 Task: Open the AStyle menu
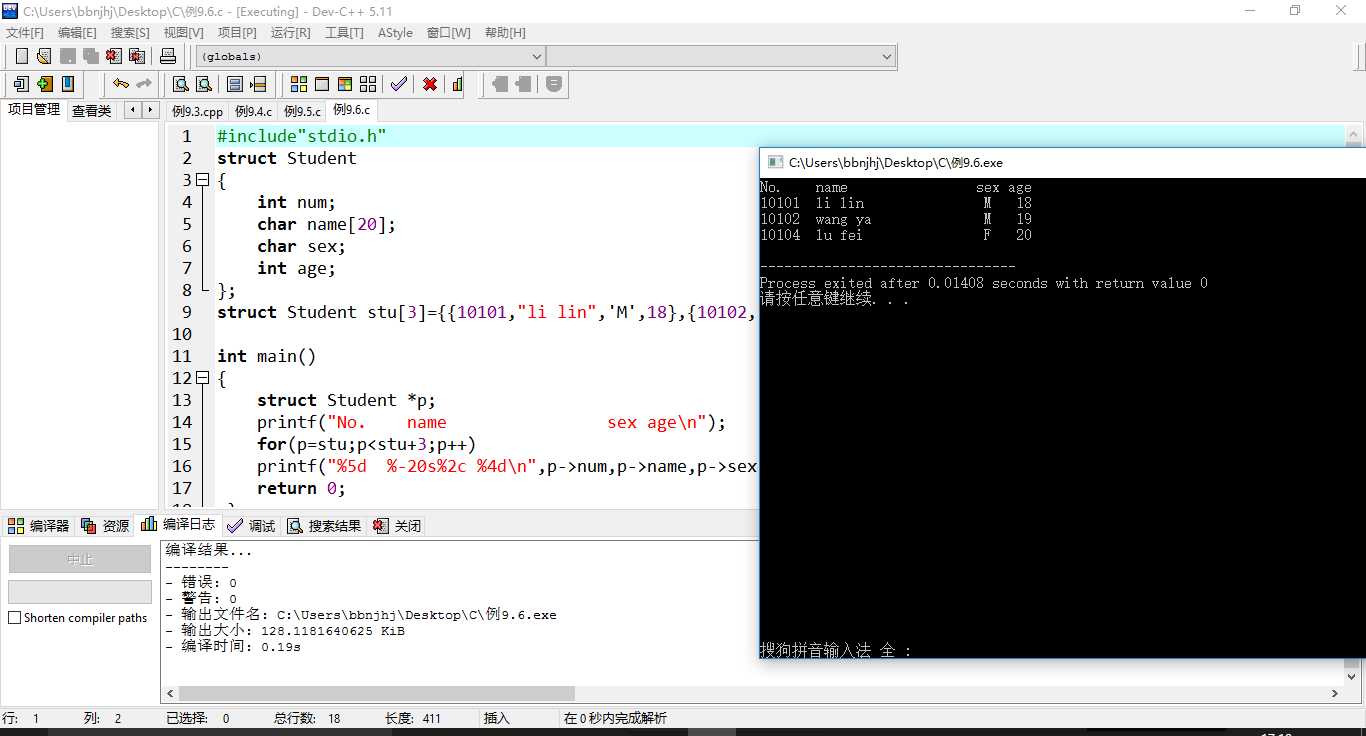395,33
